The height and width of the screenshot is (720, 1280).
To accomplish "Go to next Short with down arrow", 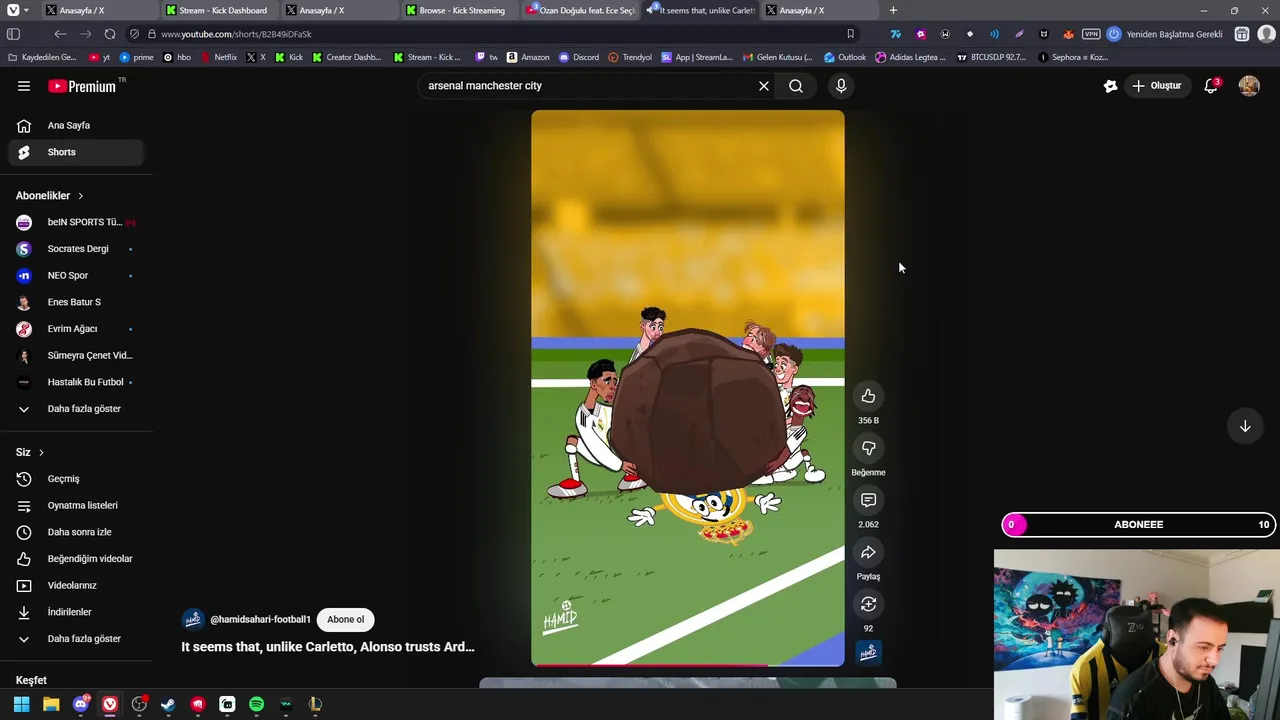I will click(1245, 426).
